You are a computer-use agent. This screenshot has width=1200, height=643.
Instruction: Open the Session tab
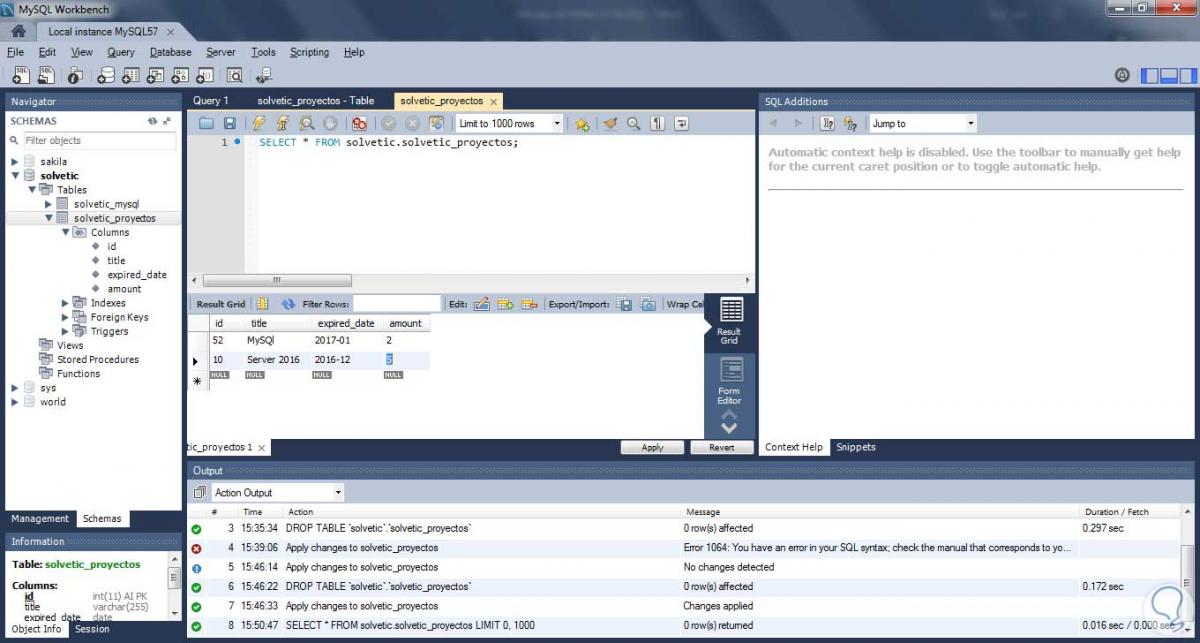93,629
